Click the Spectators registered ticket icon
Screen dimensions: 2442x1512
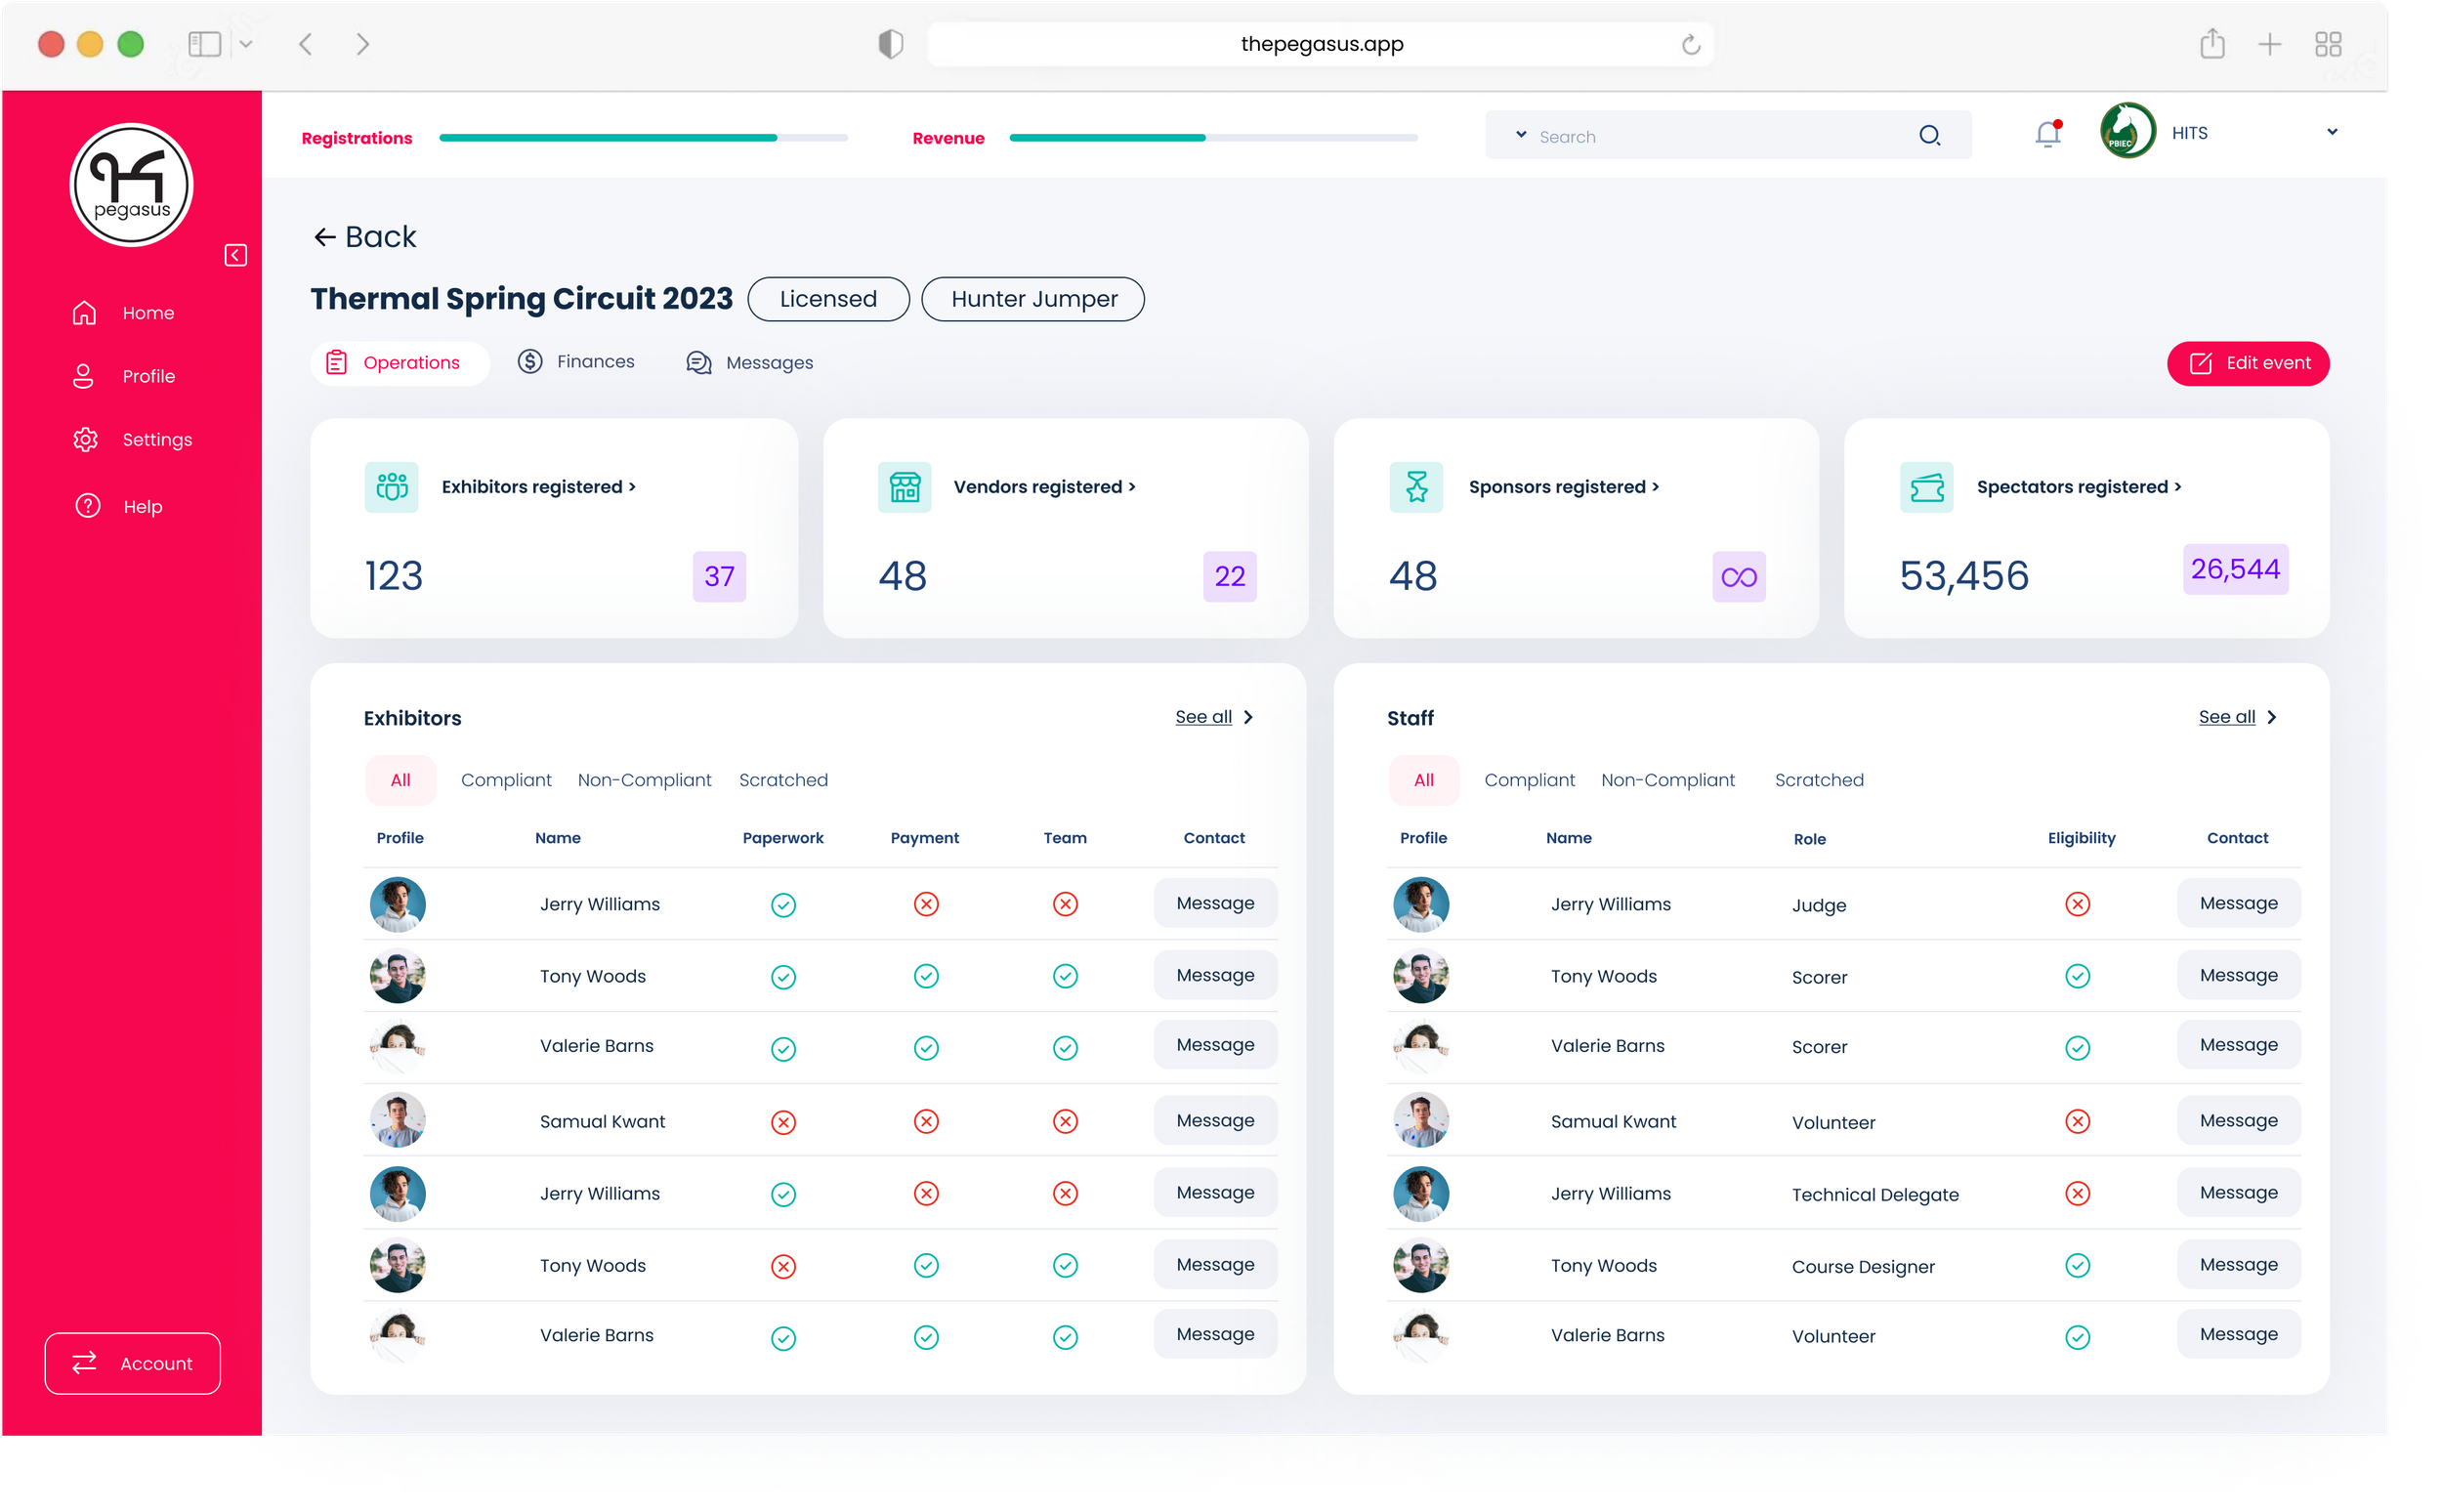tap(1926, 487)
